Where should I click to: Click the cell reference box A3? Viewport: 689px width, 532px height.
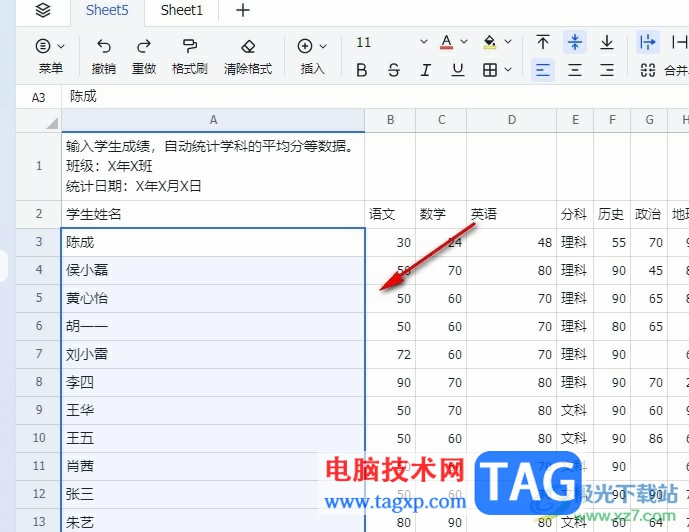pos(39,97)
